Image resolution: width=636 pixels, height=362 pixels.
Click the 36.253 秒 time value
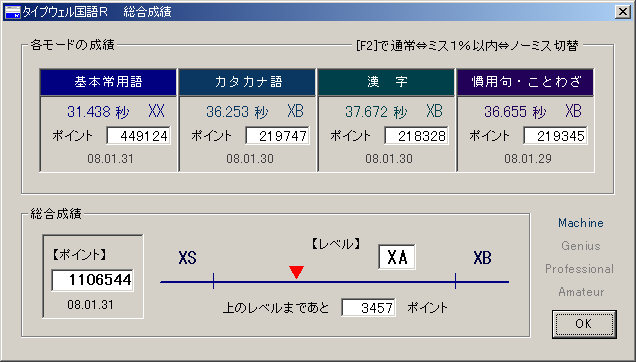237,112
